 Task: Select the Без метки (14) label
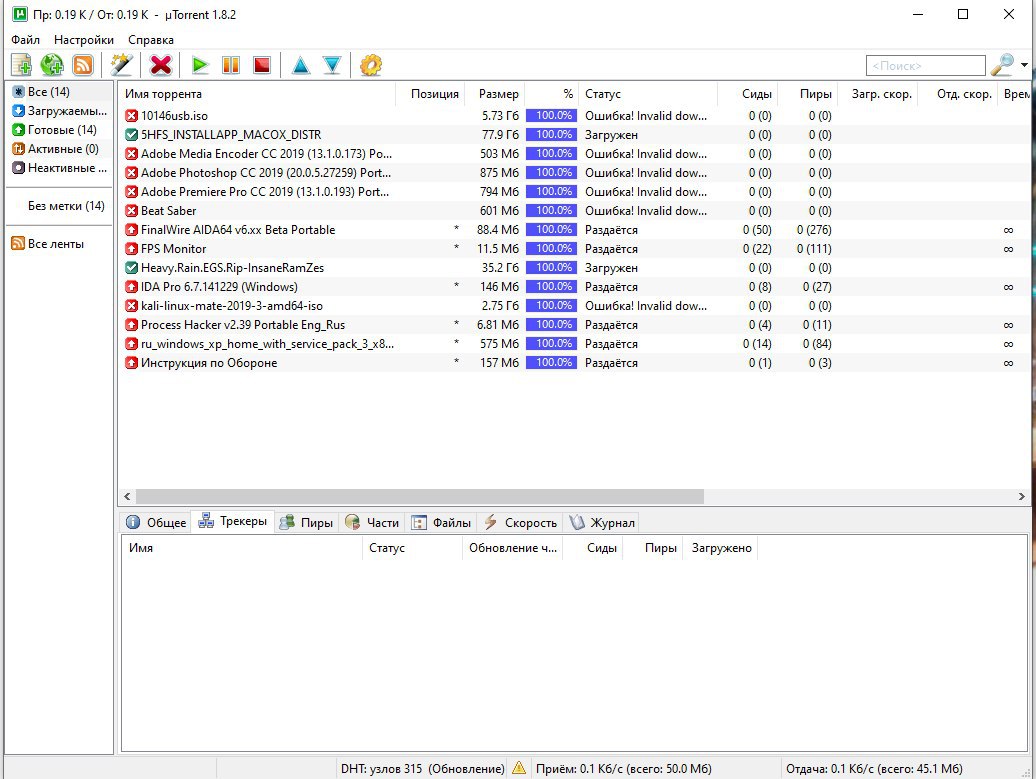click(66, 205)
